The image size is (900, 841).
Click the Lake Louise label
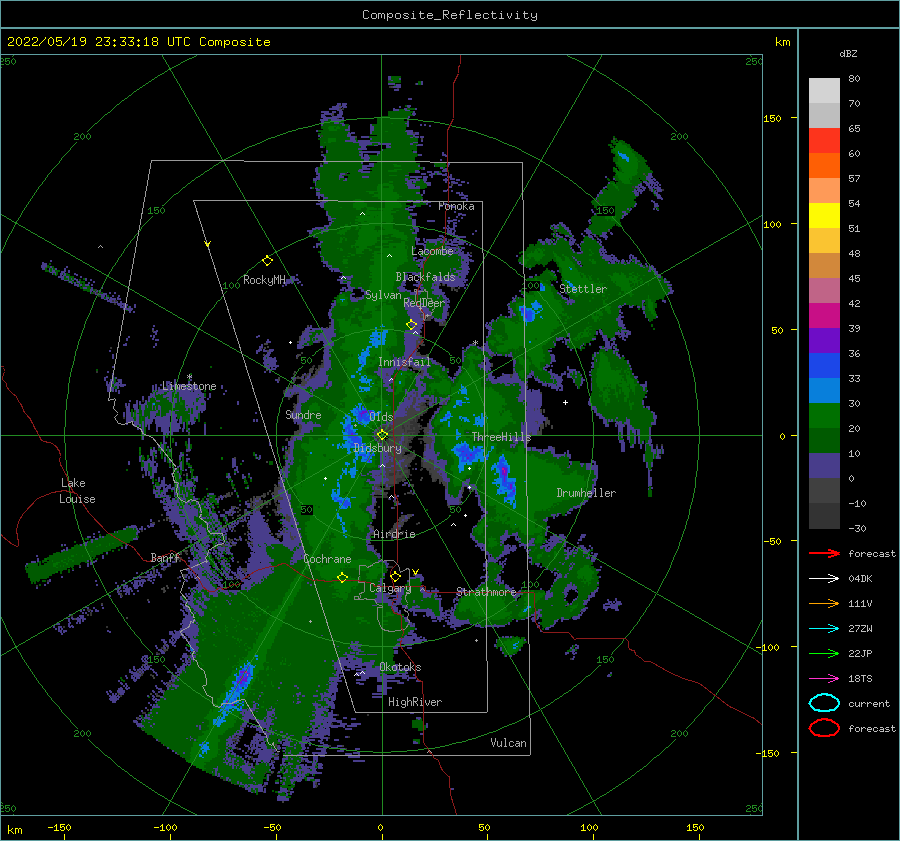pos(77,491)
